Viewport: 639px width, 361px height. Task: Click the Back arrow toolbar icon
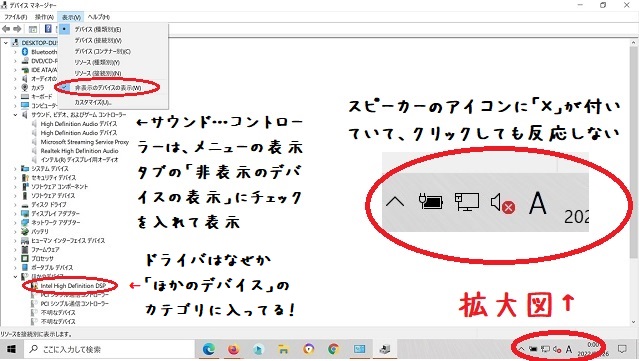coord(6,29)
